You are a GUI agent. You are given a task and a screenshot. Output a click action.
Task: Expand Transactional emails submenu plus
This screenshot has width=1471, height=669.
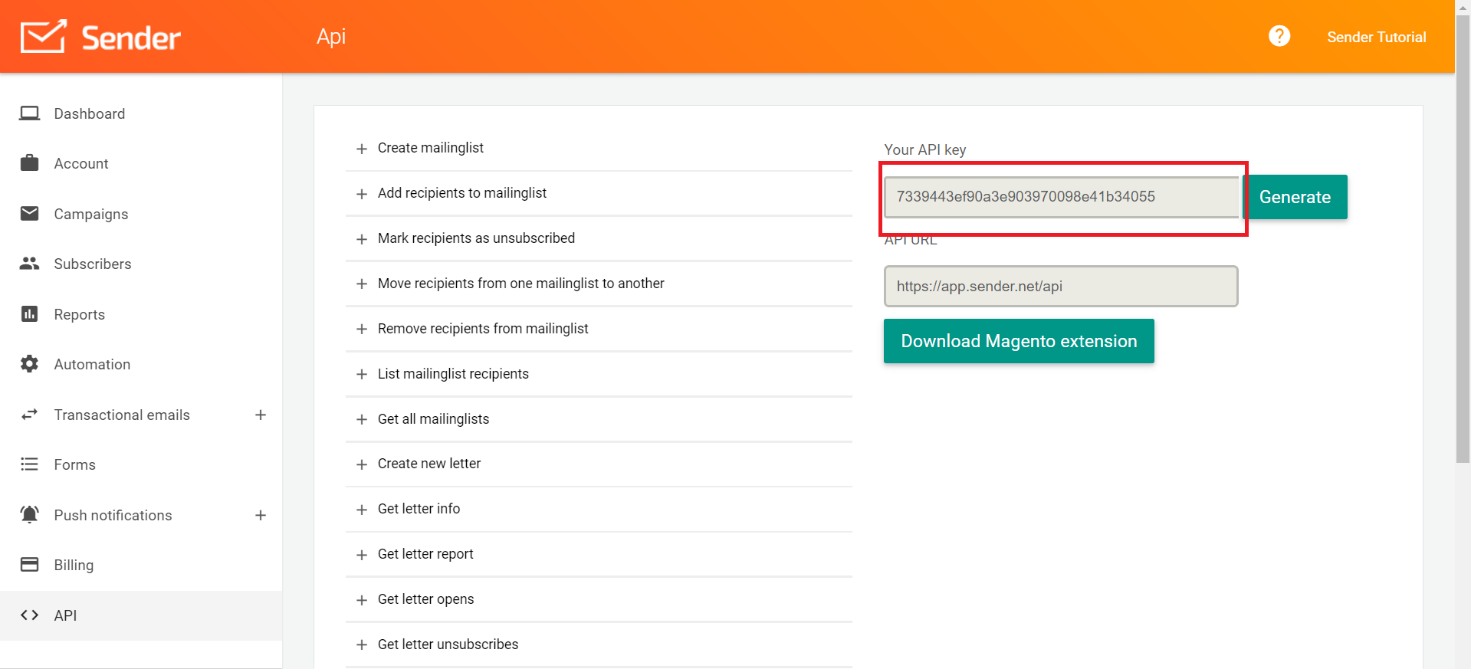[260, 414]
